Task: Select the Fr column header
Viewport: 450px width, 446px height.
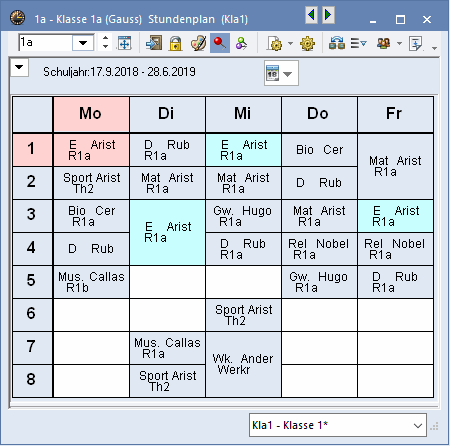Action: pyautogui.click(x=395, y=114)
